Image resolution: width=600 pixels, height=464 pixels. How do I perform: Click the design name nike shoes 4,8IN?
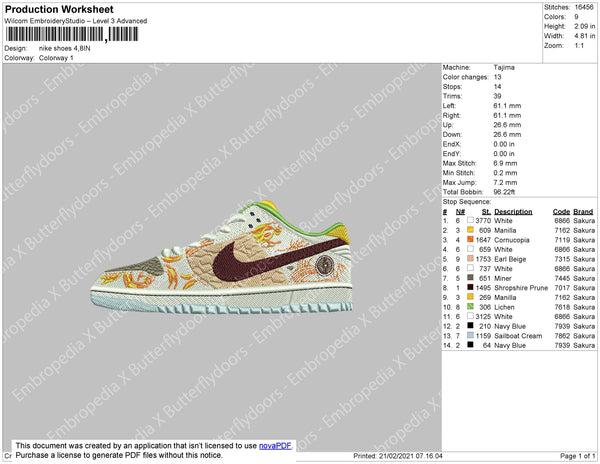coord(65,48)
